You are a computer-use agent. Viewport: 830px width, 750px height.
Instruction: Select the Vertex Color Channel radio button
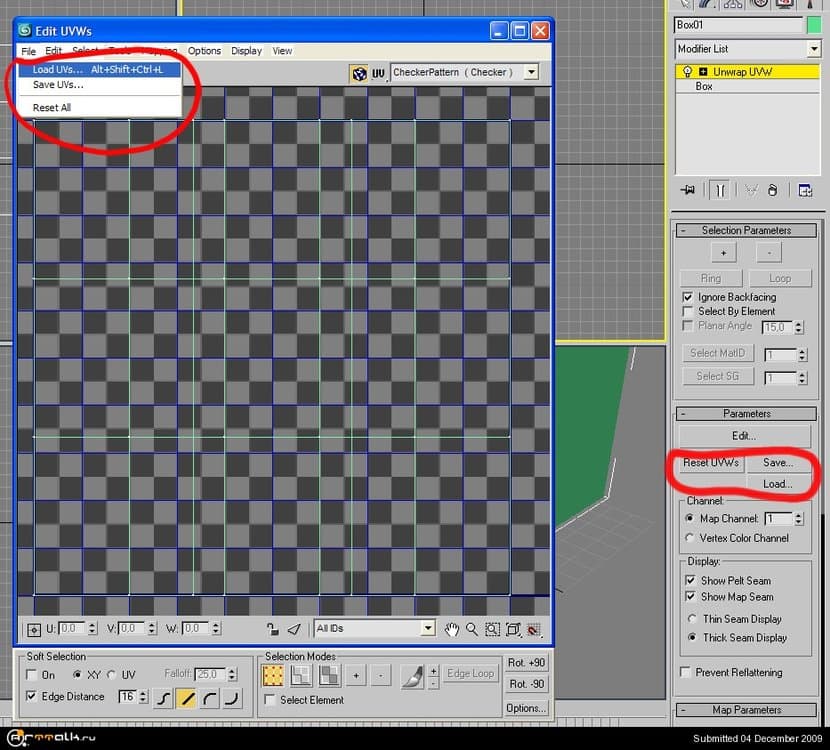click(690, 538)
